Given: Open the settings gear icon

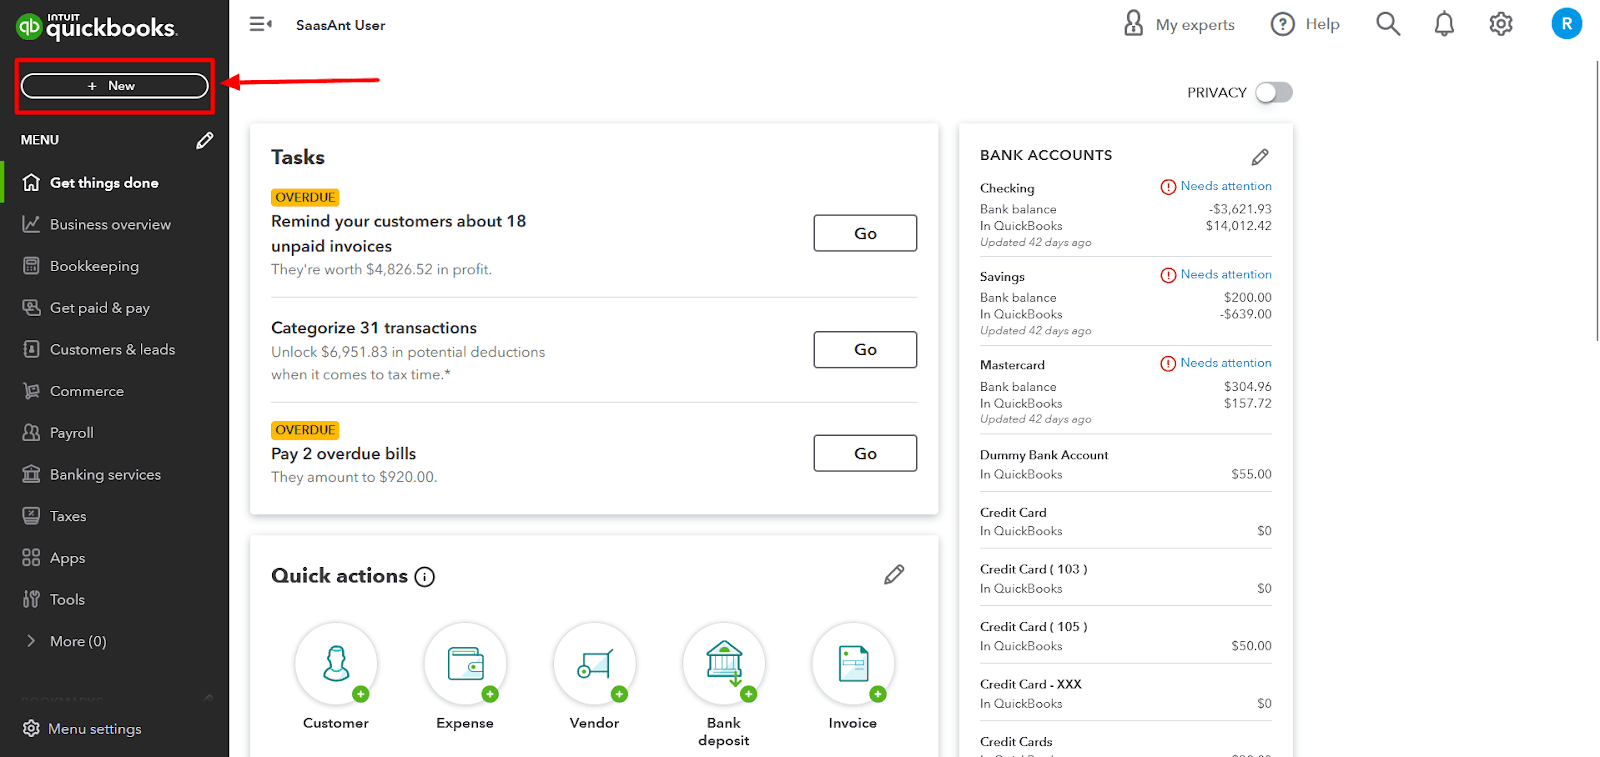Looking at the screenshot, I should point(1501,24).
